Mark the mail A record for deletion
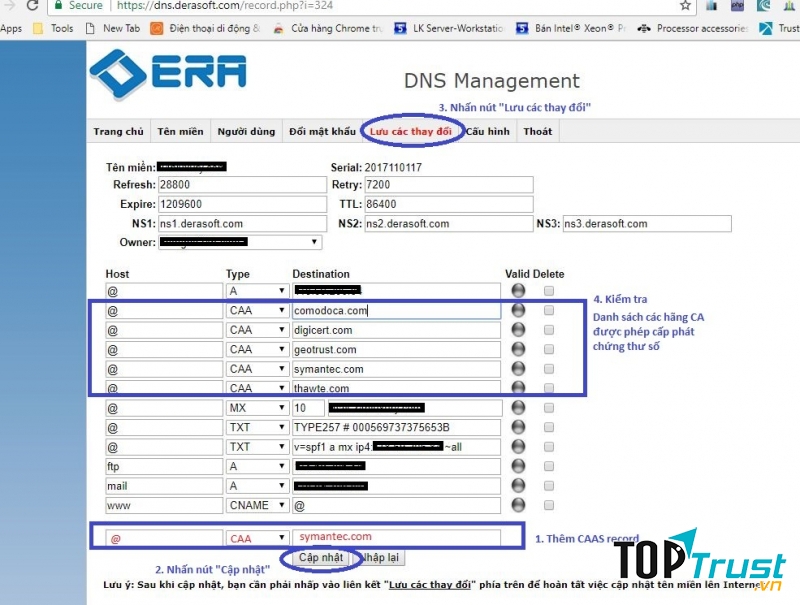 coord(547,486)
